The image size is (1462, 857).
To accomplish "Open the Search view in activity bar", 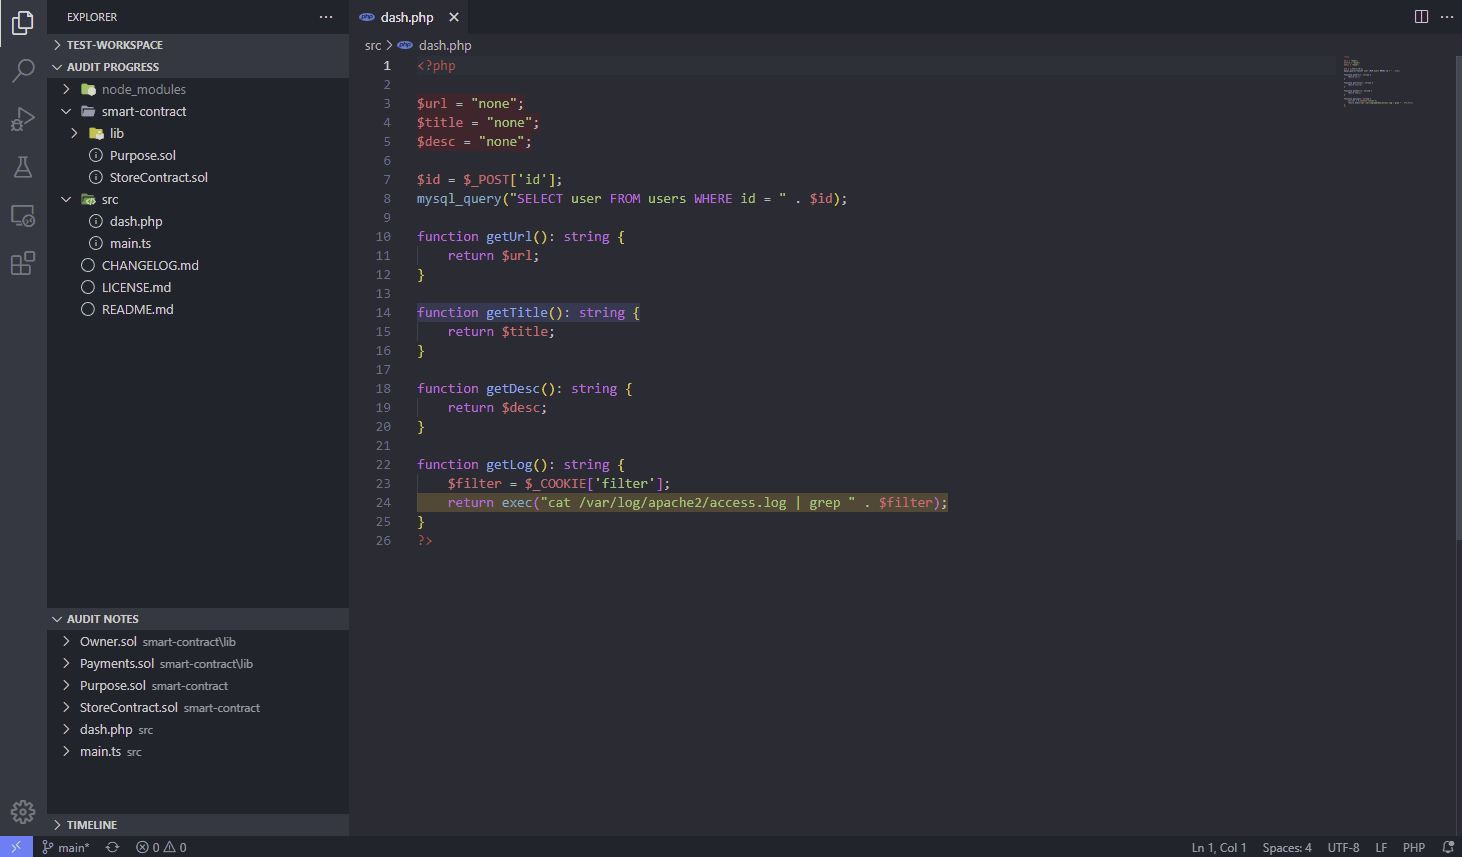I will [23, 70].
